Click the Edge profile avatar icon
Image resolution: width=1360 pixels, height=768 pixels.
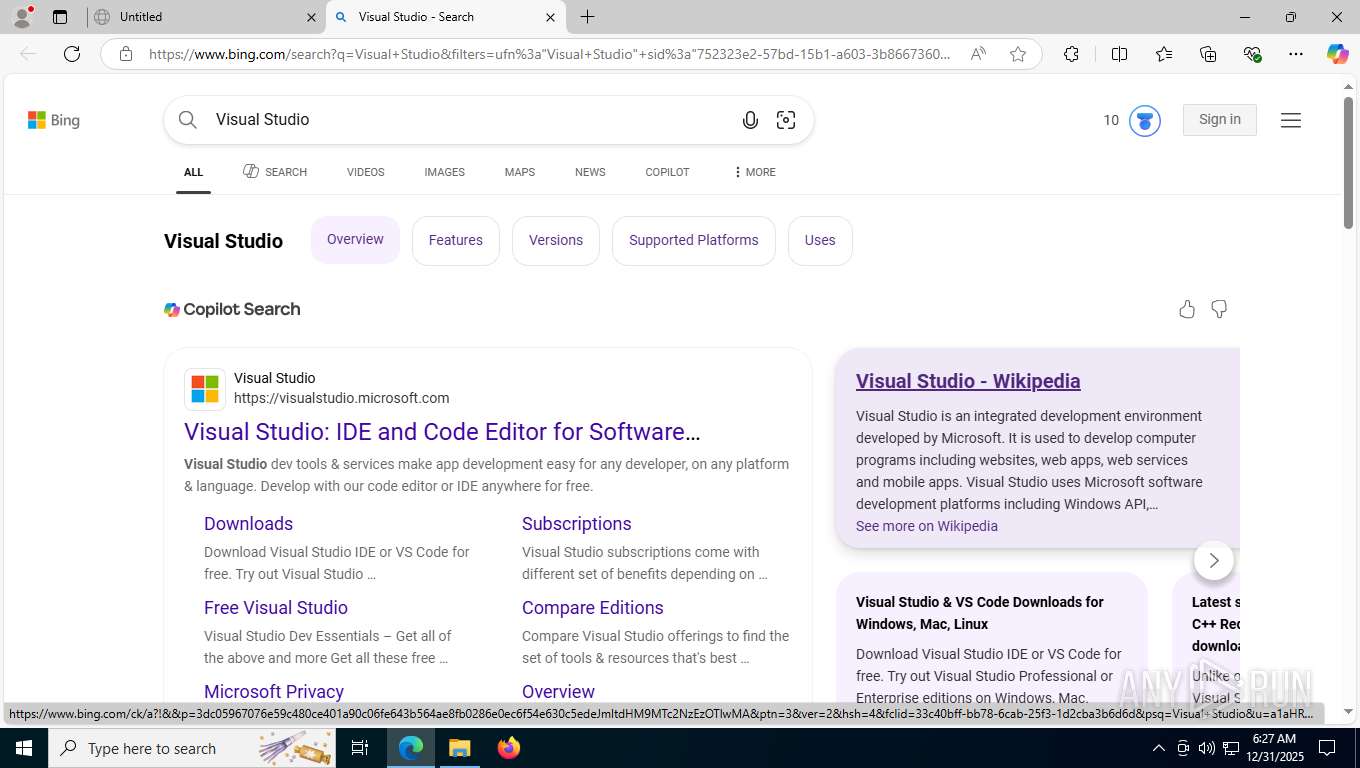click(x=22, y=16)
